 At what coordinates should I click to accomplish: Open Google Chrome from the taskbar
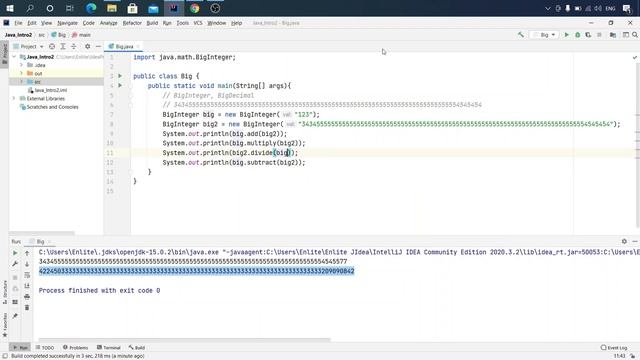[x=195, y=8]
